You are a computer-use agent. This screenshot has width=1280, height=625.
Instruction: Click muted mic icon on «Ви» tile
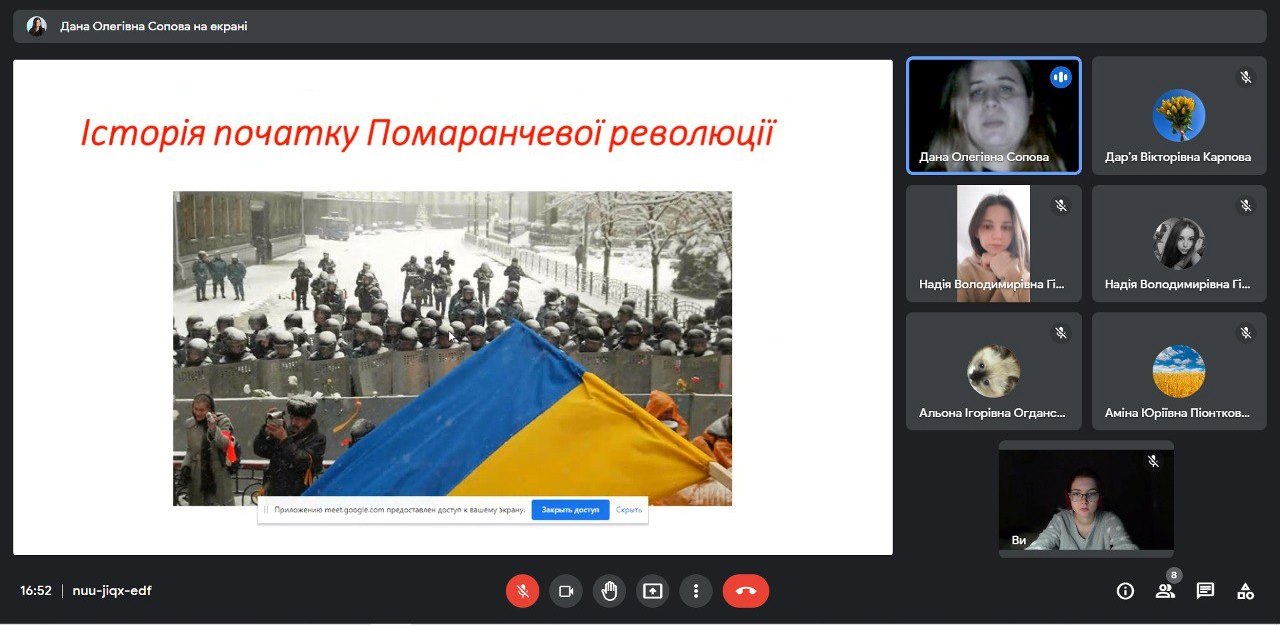tap(1153, 461)
